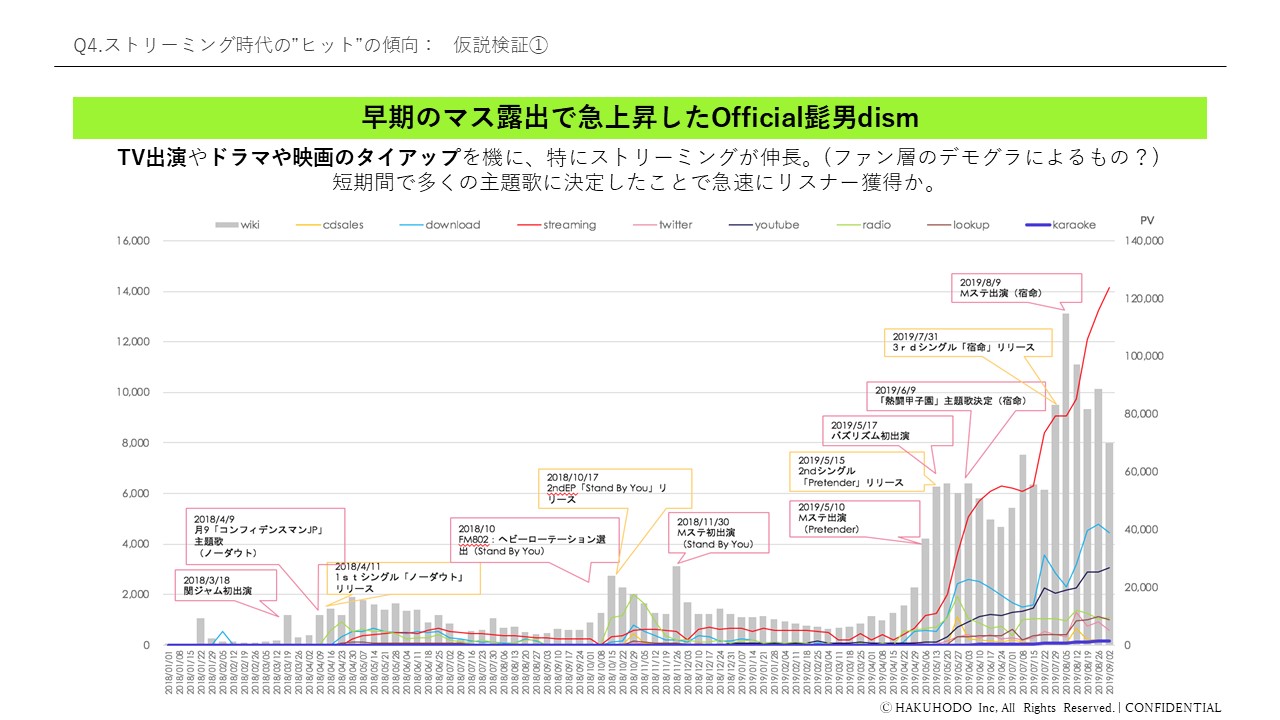
Task: Click the green title banner with Official髭男dism
Action: point(640,118)
